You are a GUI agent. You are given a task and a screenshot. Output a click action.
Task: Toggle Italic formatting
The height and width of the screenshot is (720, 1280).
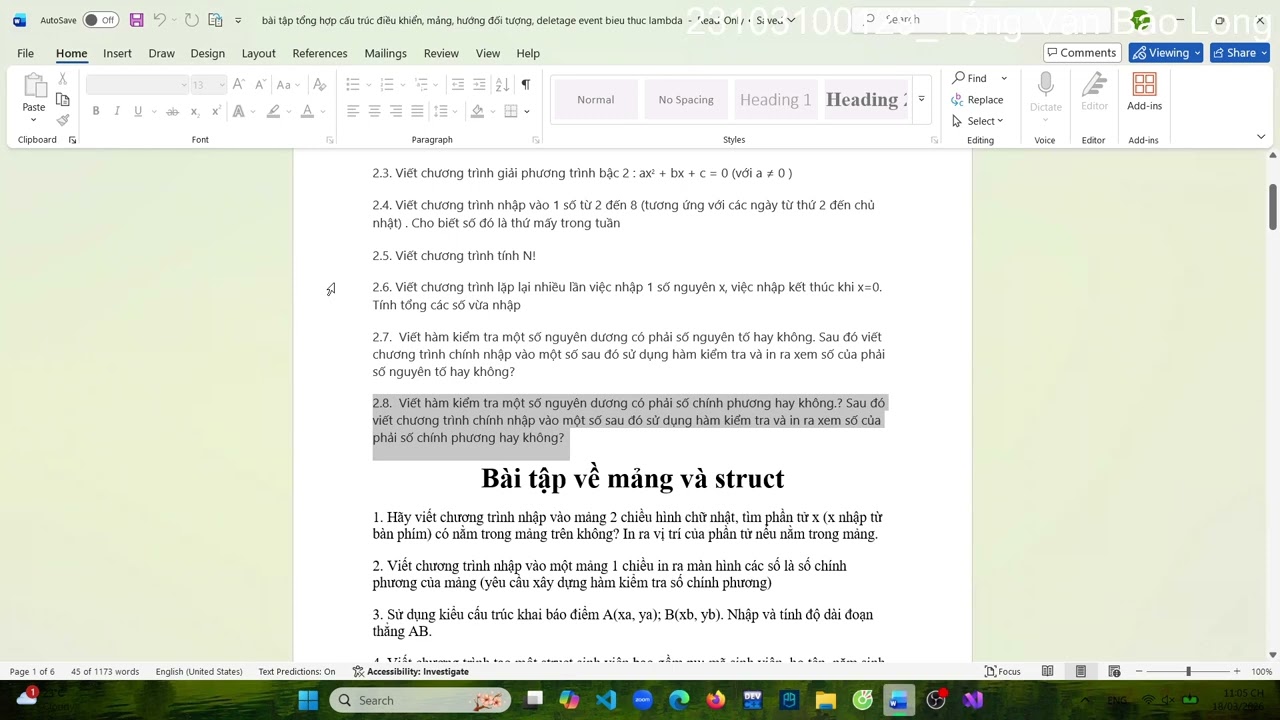[117, 111]
